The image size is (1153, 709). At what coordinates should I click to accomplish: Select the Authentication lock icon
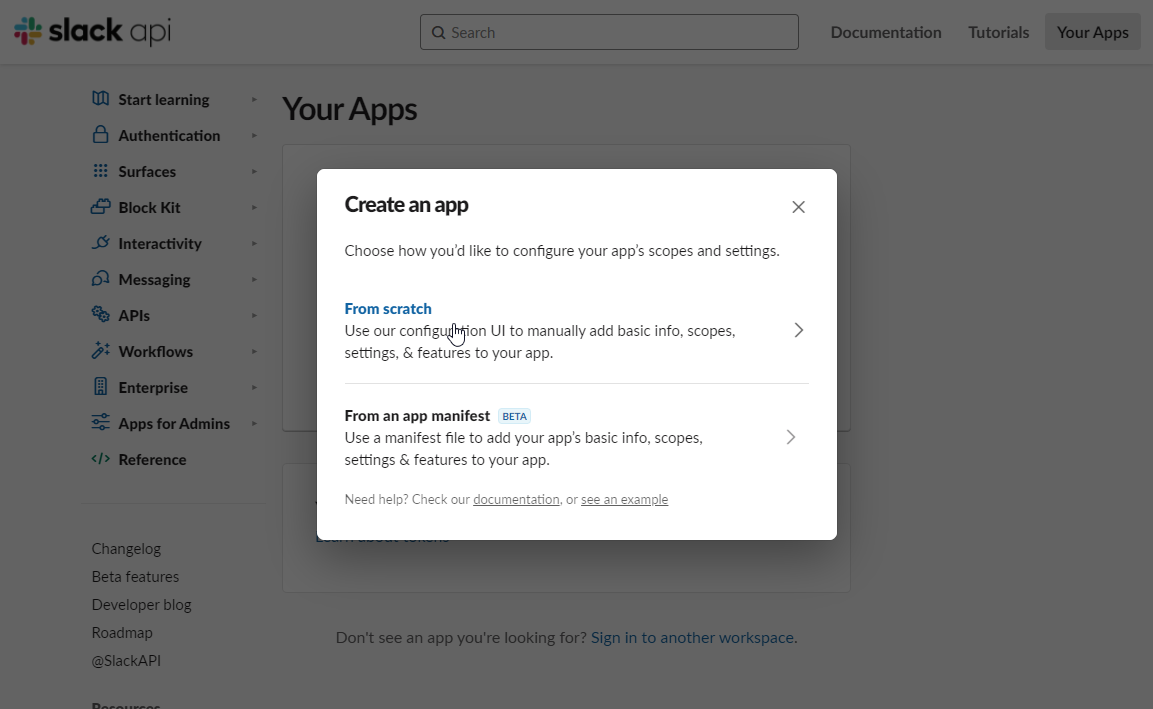pyautogui.click(x=100, y=135)
